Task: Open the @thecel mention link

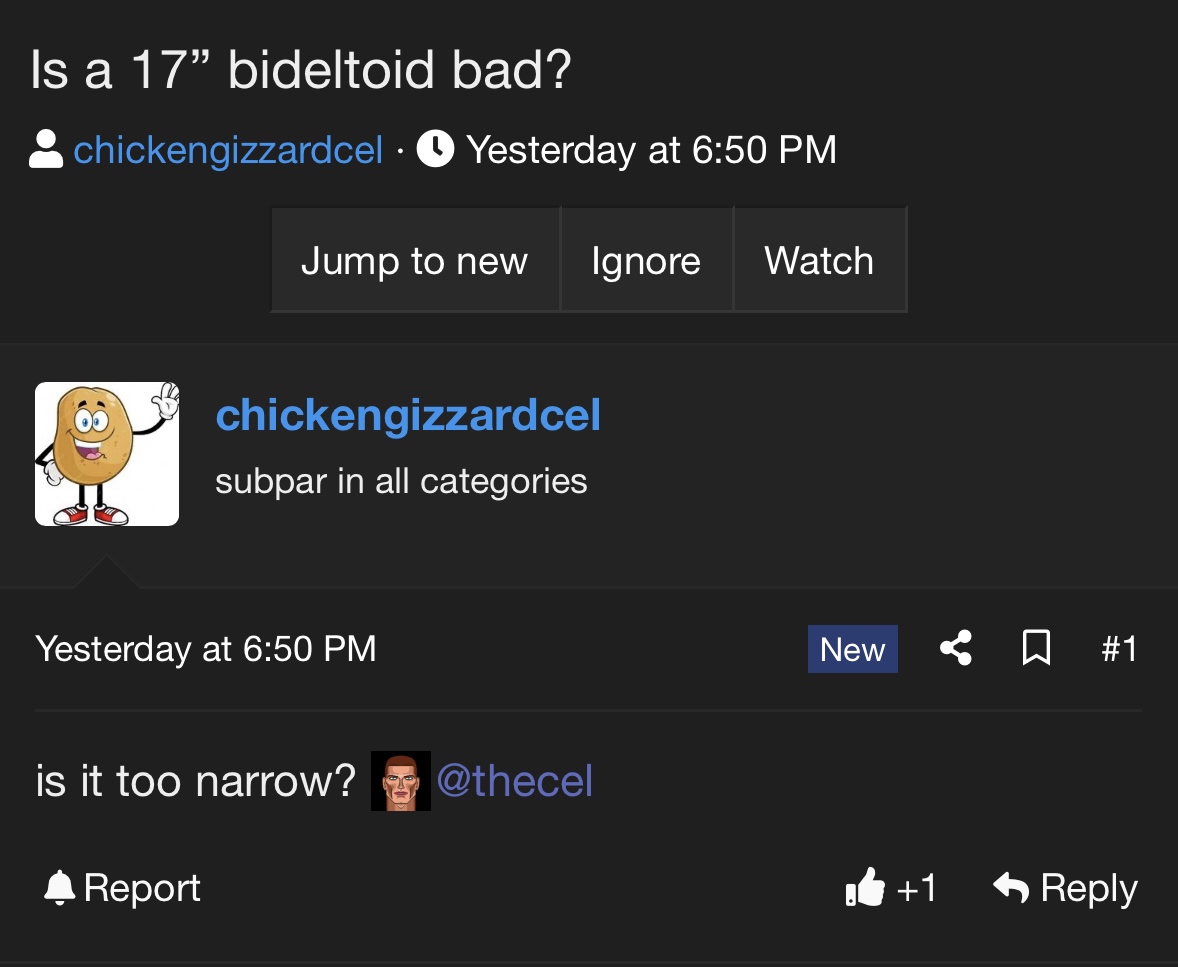Action: tap(515, 781)
